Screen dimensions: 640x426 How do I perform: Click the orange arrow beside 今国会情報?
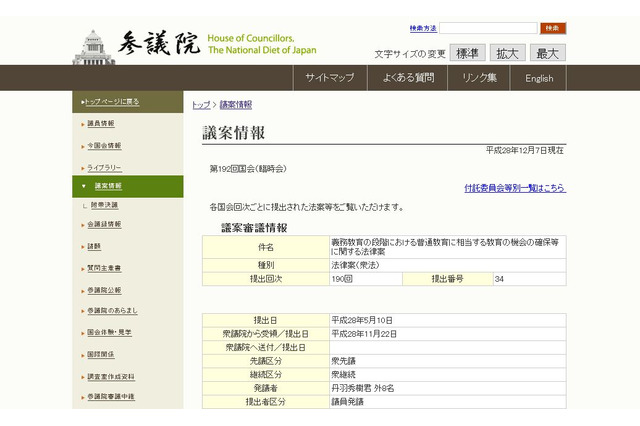[x=83, y=146]
